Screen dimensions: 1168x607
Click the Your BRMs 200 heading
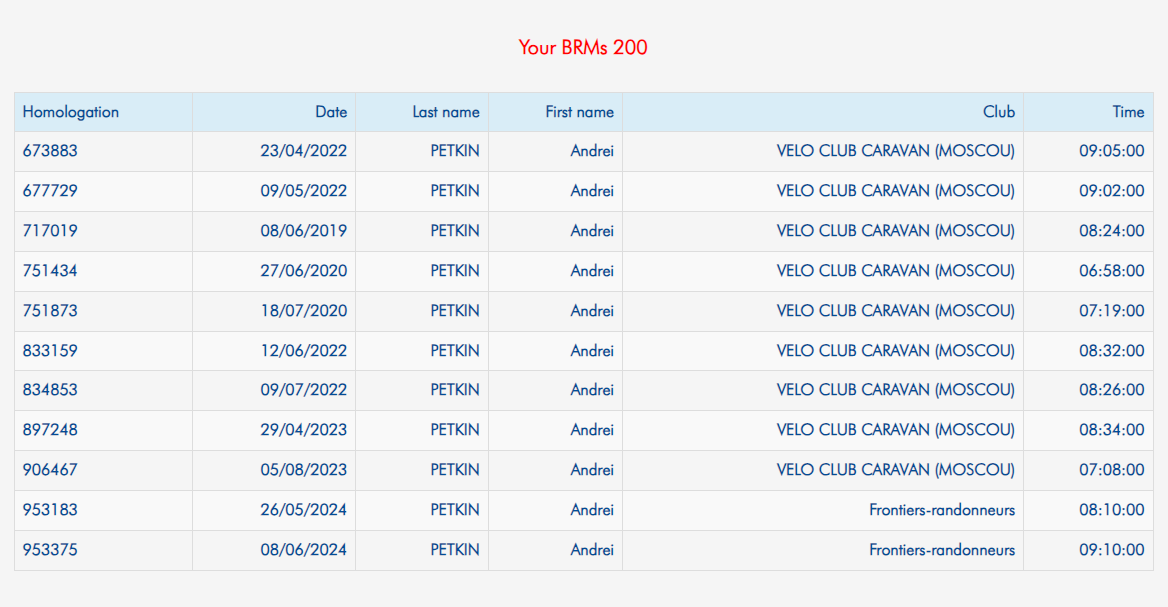[583, 47]
